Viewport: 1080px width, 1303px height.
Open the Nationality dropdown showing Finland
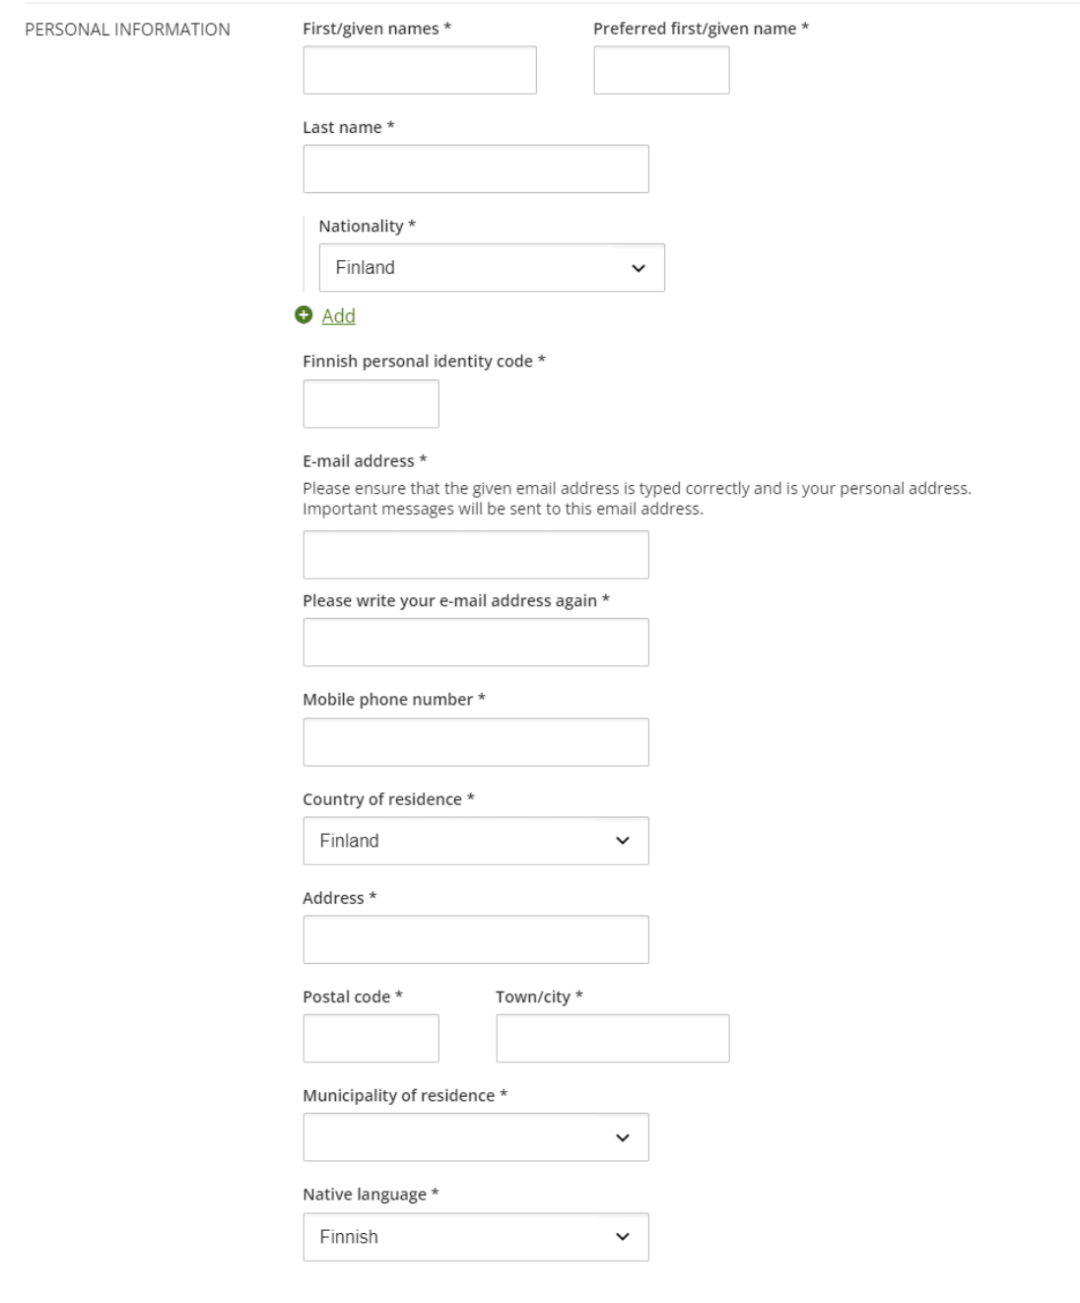coord(491,268)
